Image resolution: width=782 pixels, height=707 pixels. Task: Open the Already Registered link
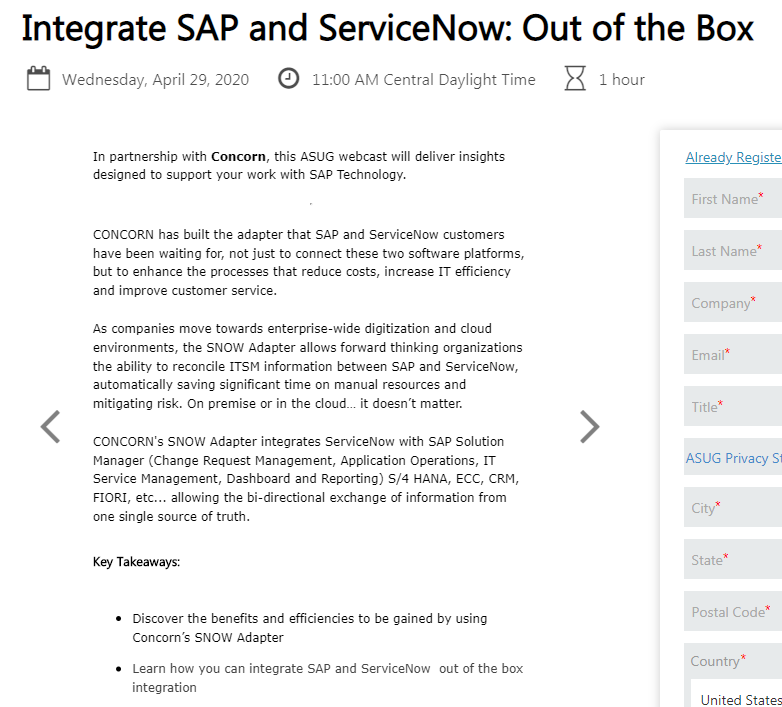[x=734, y=158]
